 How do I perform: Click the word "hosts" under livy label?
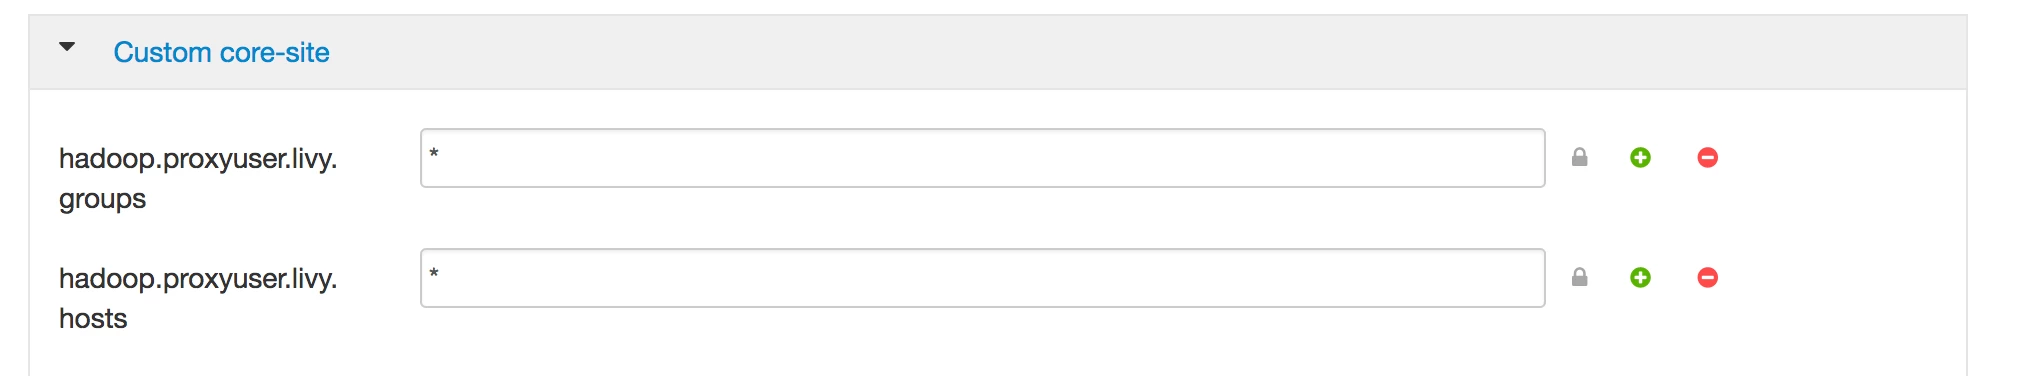[x=93, y=318]
